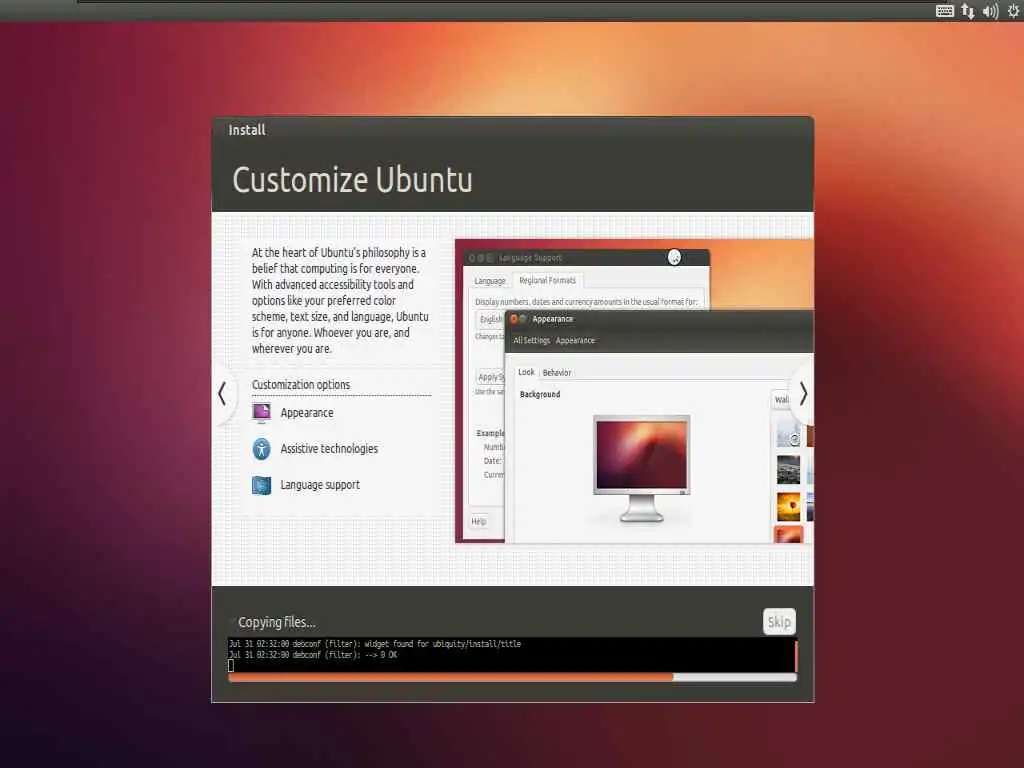Open the keyboard indicator in top panel
The image size is (1024, 768).
[944, 11]
